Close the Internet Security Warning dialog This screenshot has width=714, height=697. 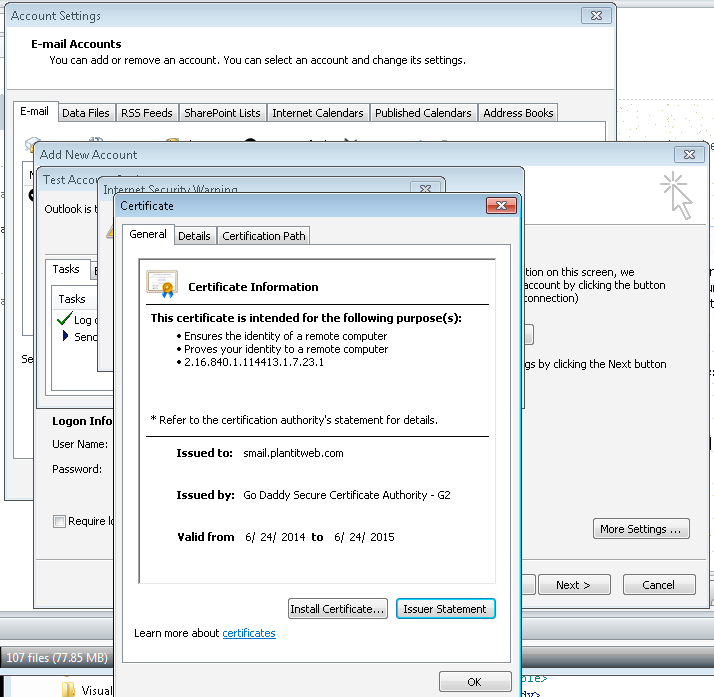coord(425,188)
